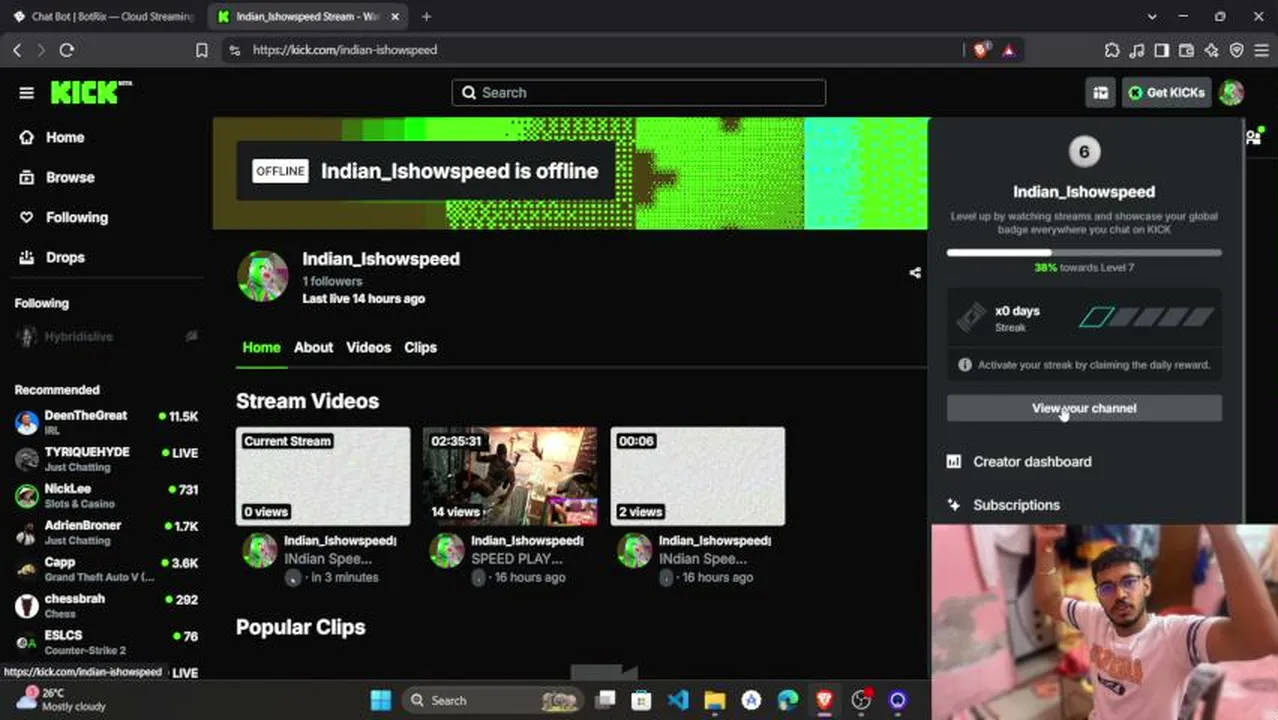This screenshot has height=720, width=1278.
Task: Switch to the Chat Bot BotRix tab
Action: pyautogui.click(x=102, y=16)
